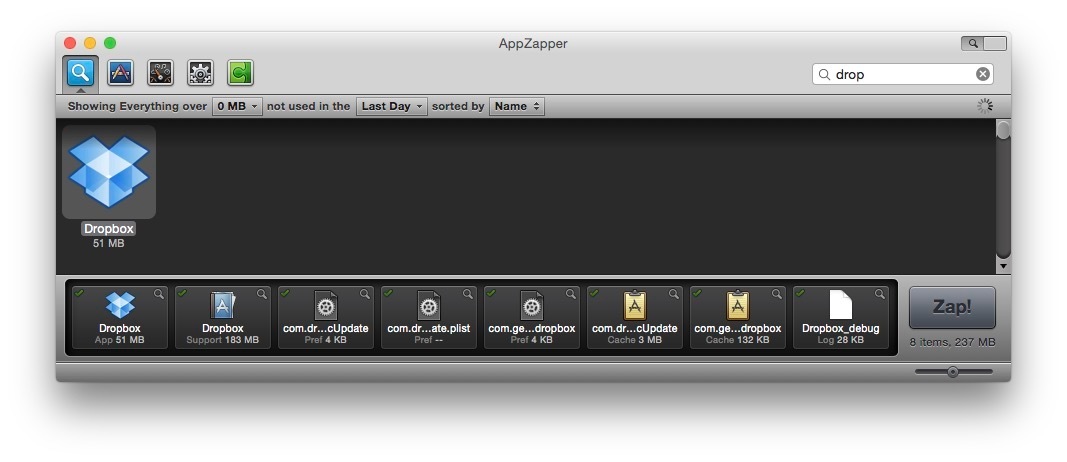This screenshot has width=1067, height=462.
Task: Uncheck the com.ge...dropbox Pref 4 KB item
Action: (491, 293)
